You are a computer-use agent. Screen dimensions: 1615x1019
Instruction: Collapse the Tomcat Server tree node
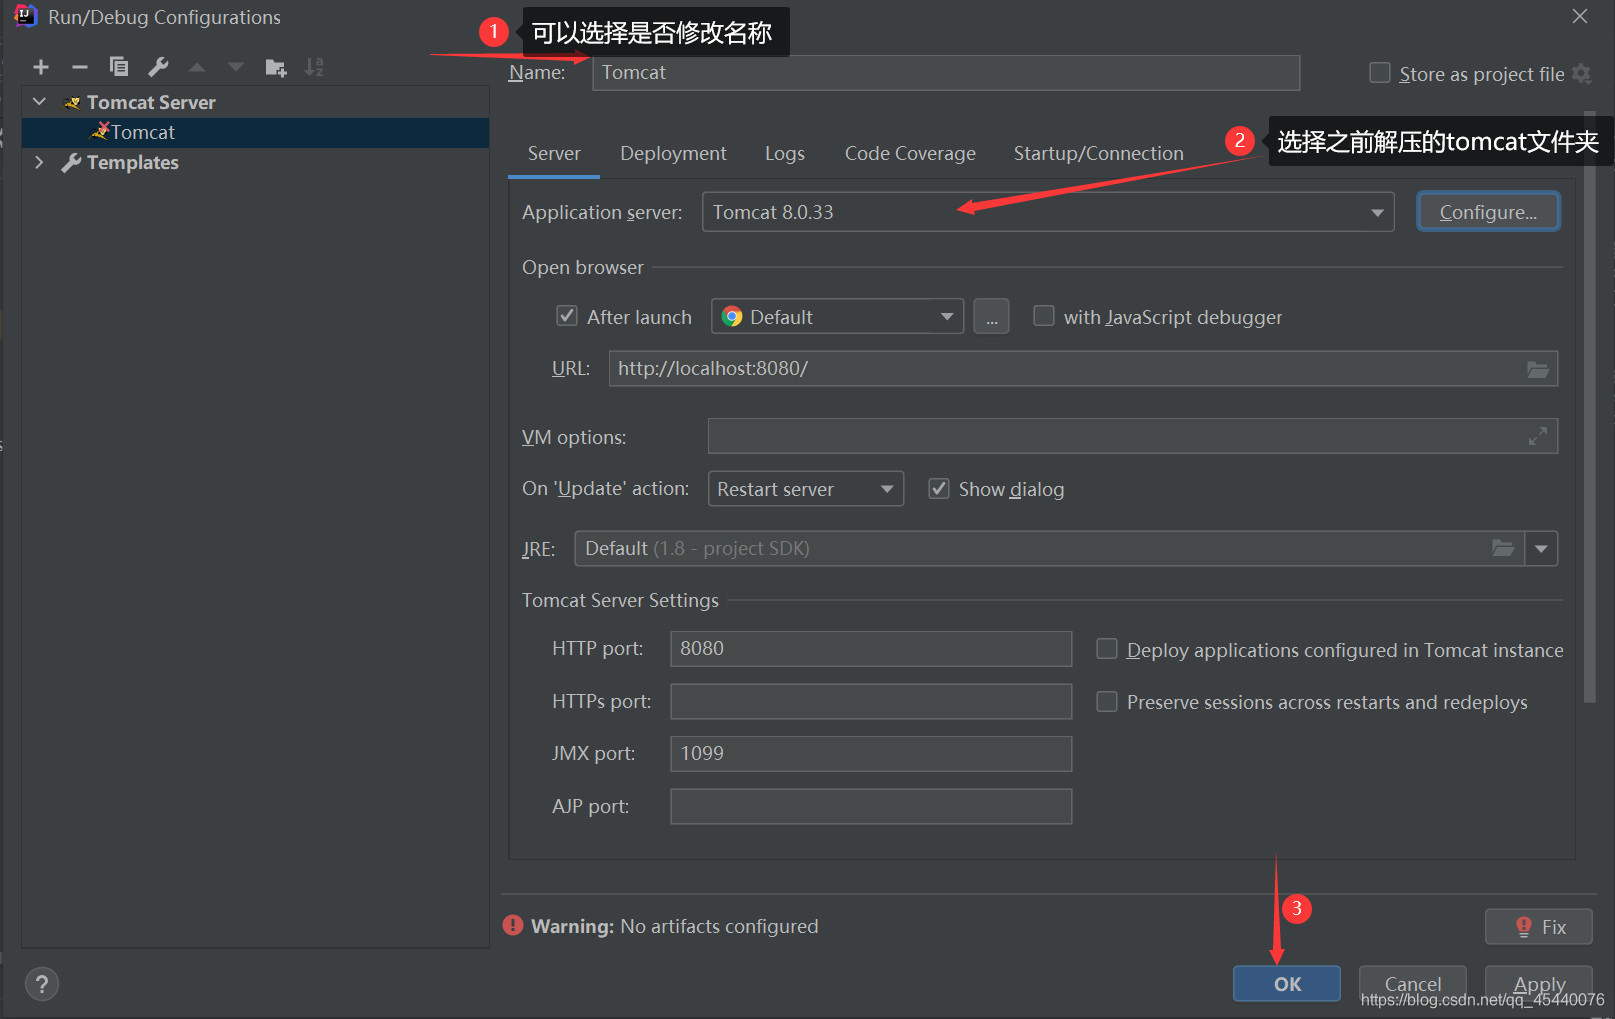(40, 102)
